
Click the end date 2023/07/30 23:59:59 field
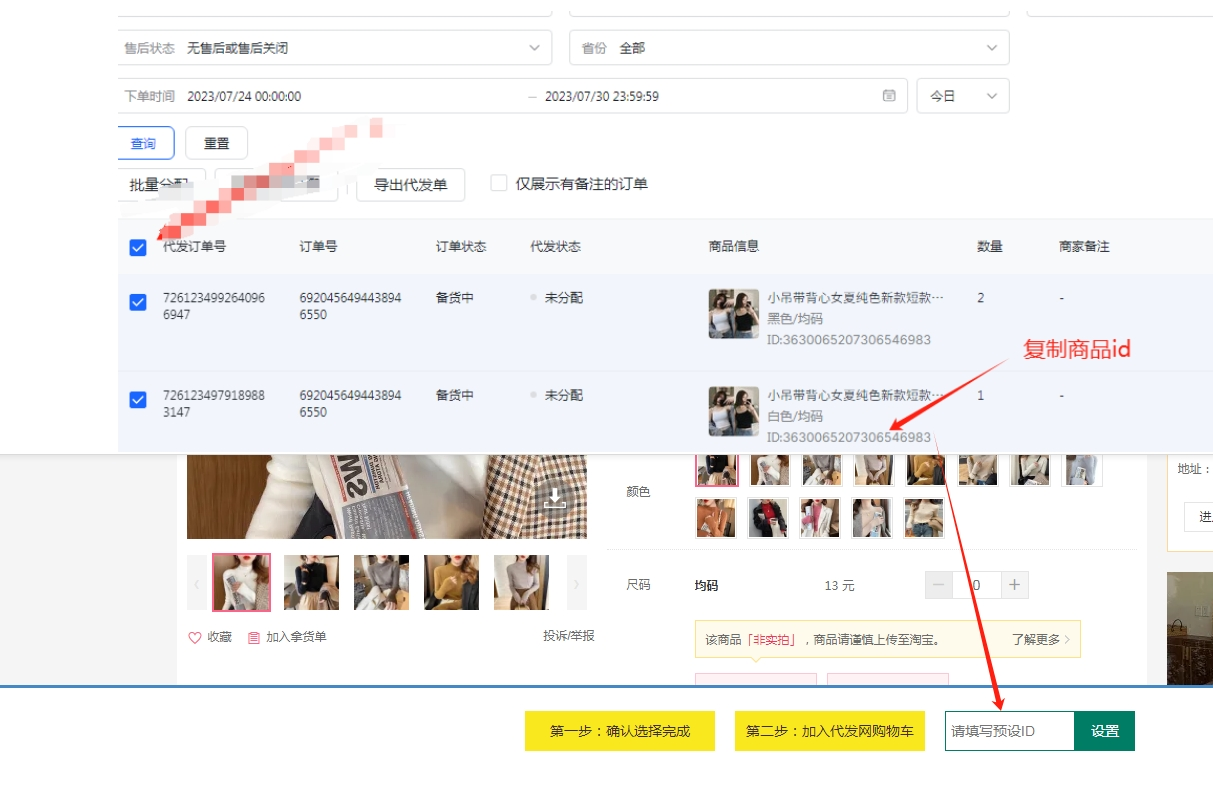click(602, 96)
